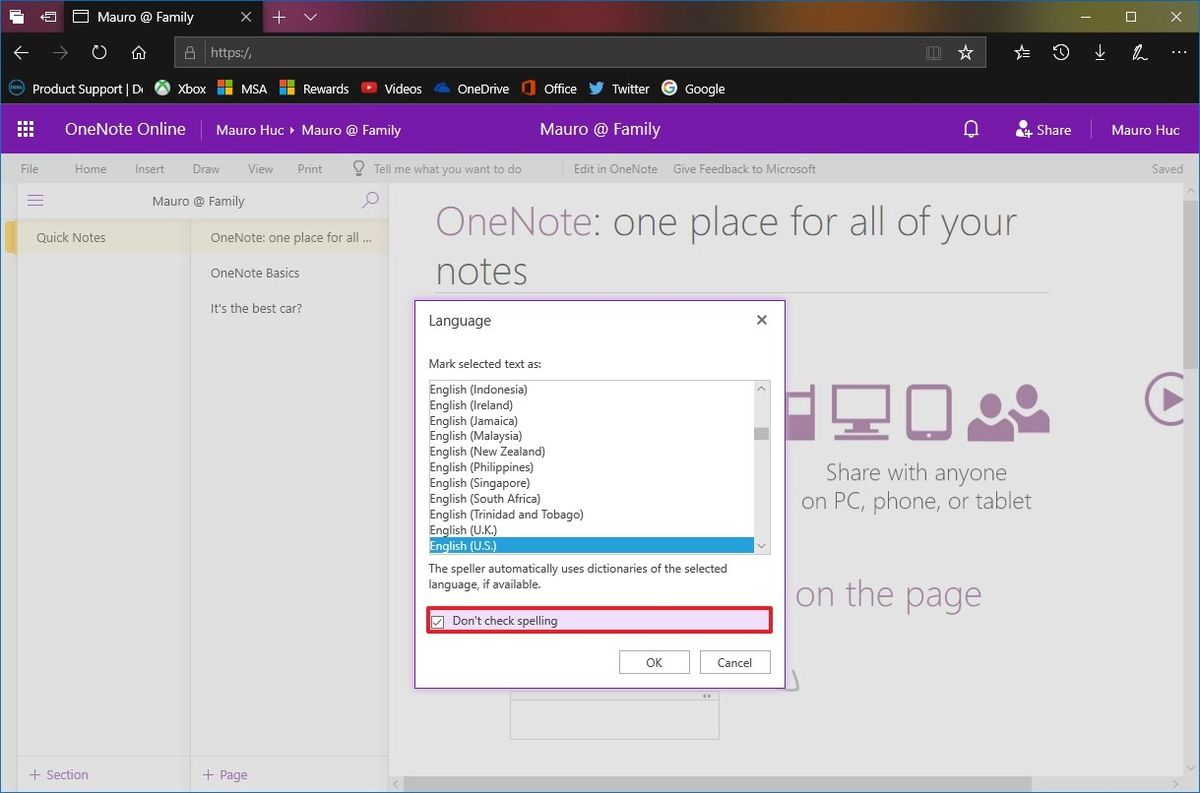Open the Office 365 app launcher waffle icon
The width and height of the screenshot is (1200, 793).
point(25,128)
